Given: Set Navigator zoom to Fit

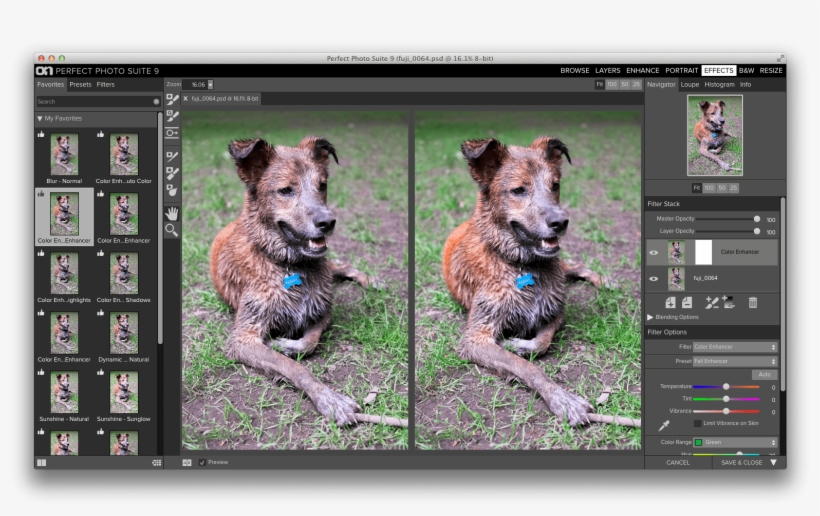Looking at the screenshot, I should click(x=697, y=188).
